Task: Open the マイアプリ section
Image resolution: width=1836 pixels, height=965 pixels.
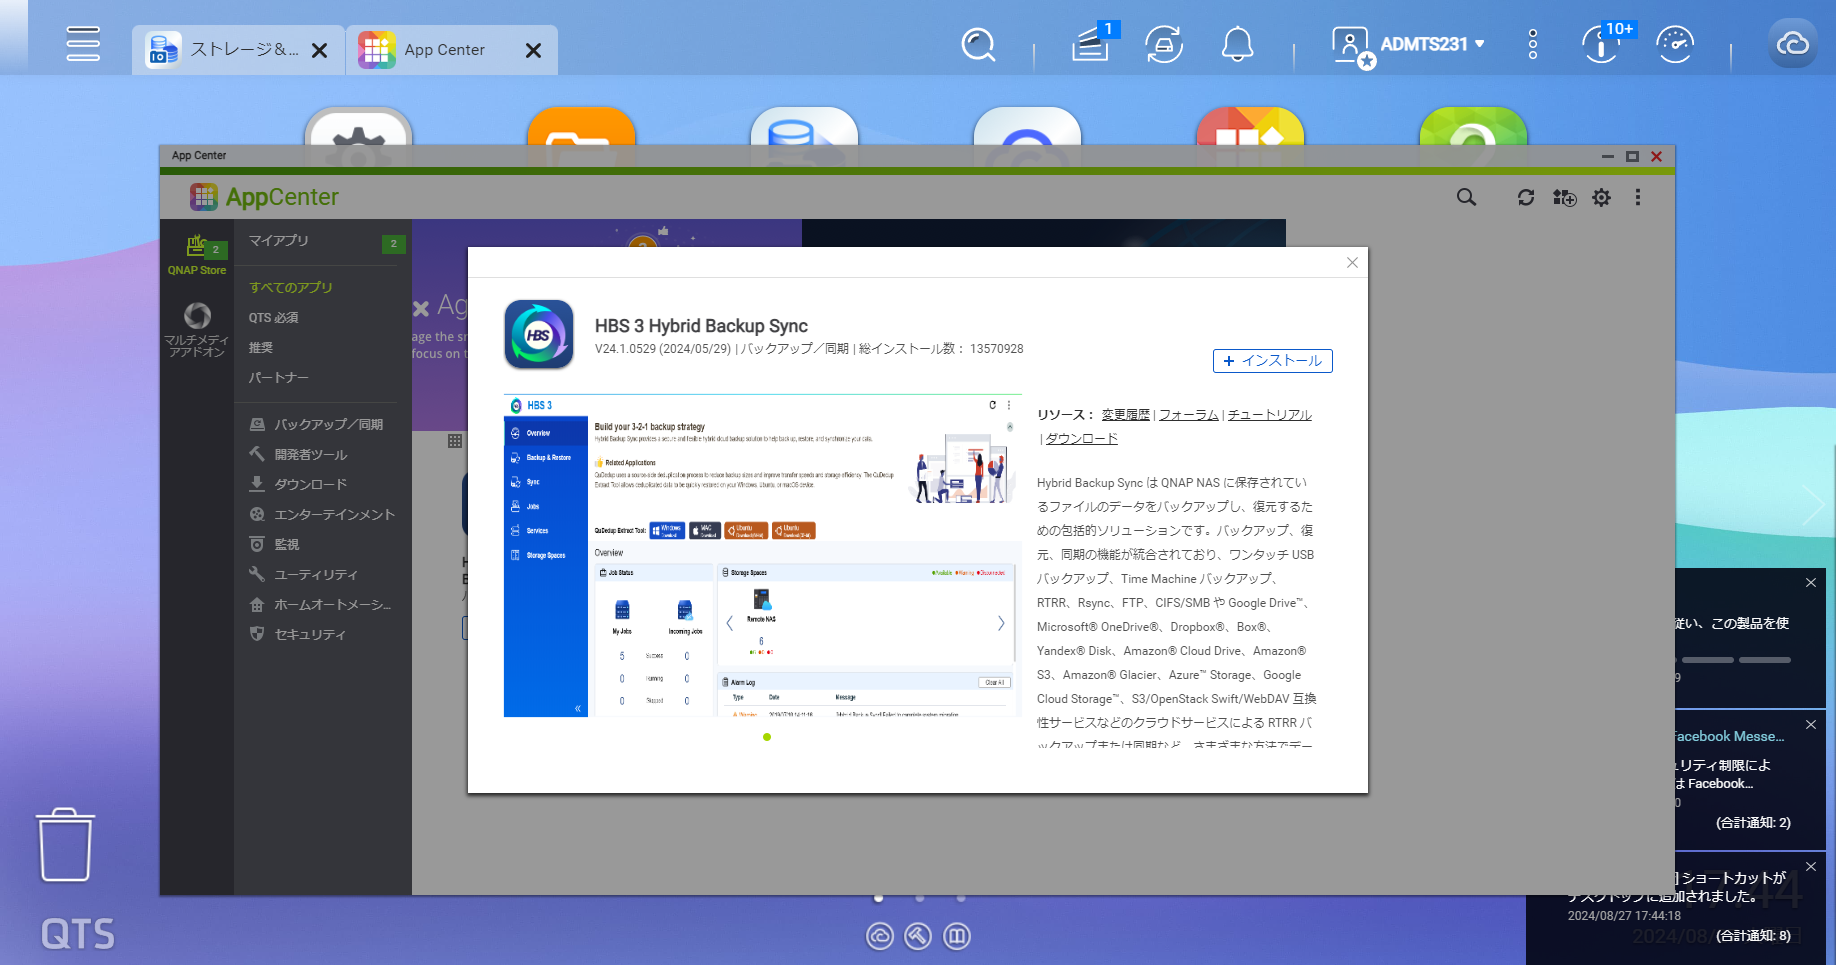Action: 279,241
